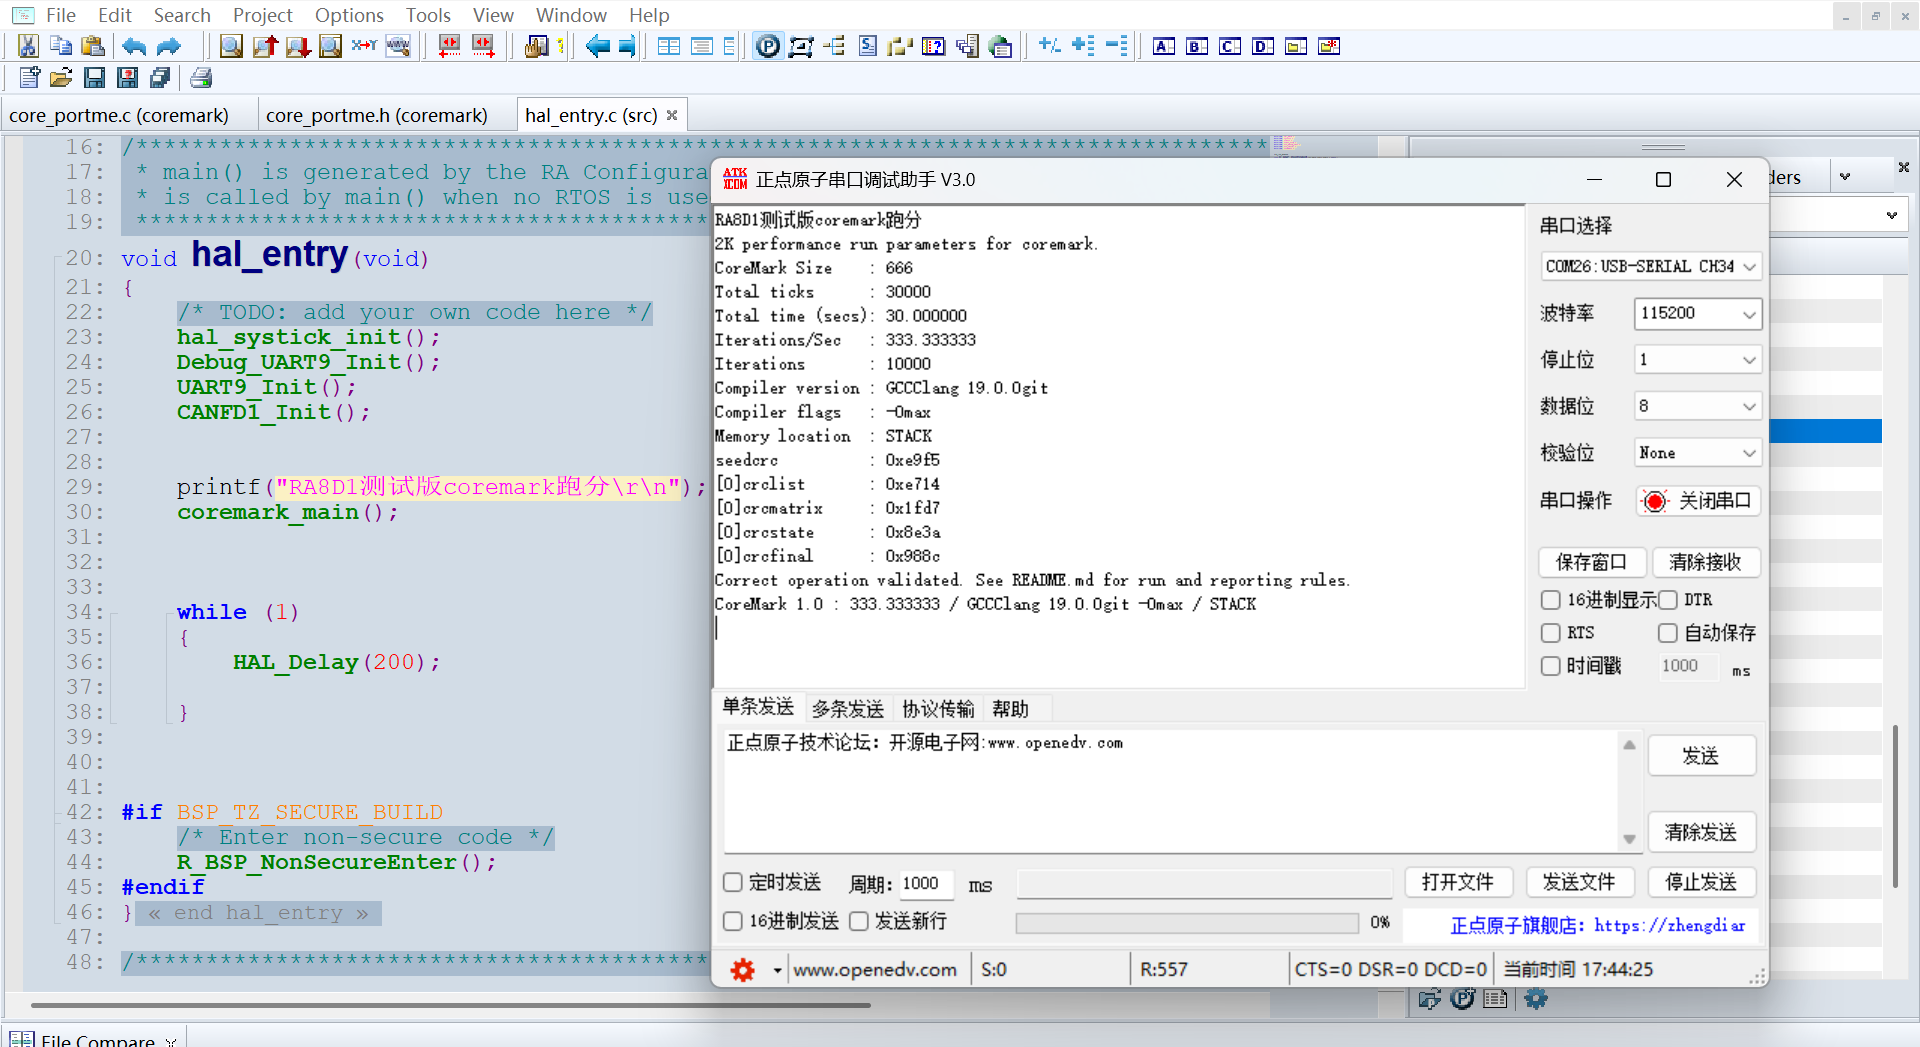
Task: Click the Redo arrow icon
Action: click(169, 46)
